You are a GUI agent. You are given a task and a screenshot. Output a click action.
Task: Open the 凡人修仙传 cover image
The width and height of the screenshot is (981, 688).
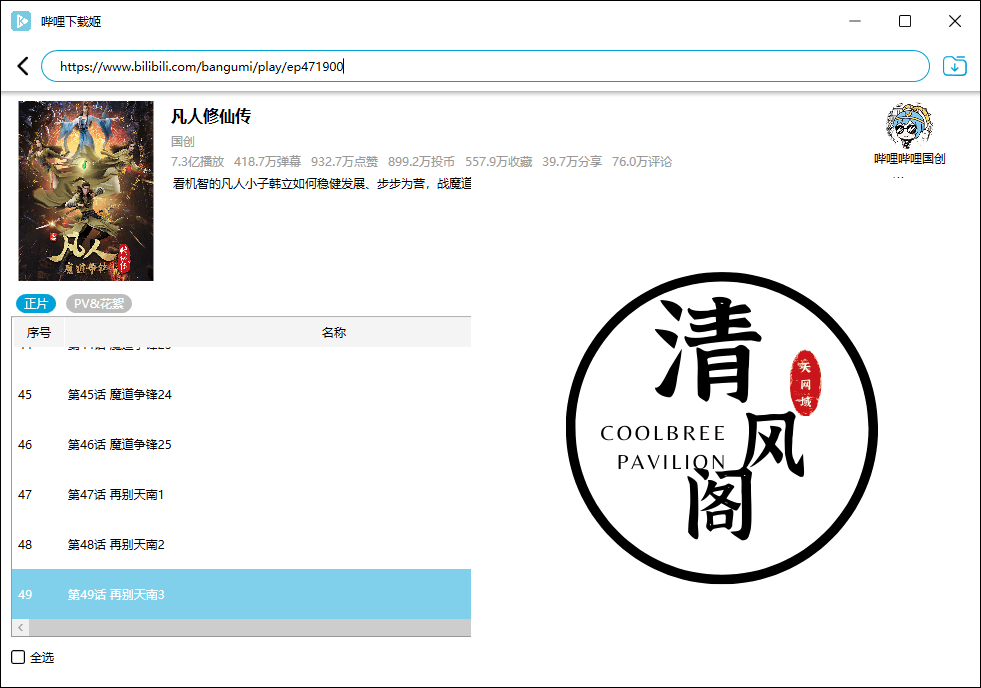[86, 191]
